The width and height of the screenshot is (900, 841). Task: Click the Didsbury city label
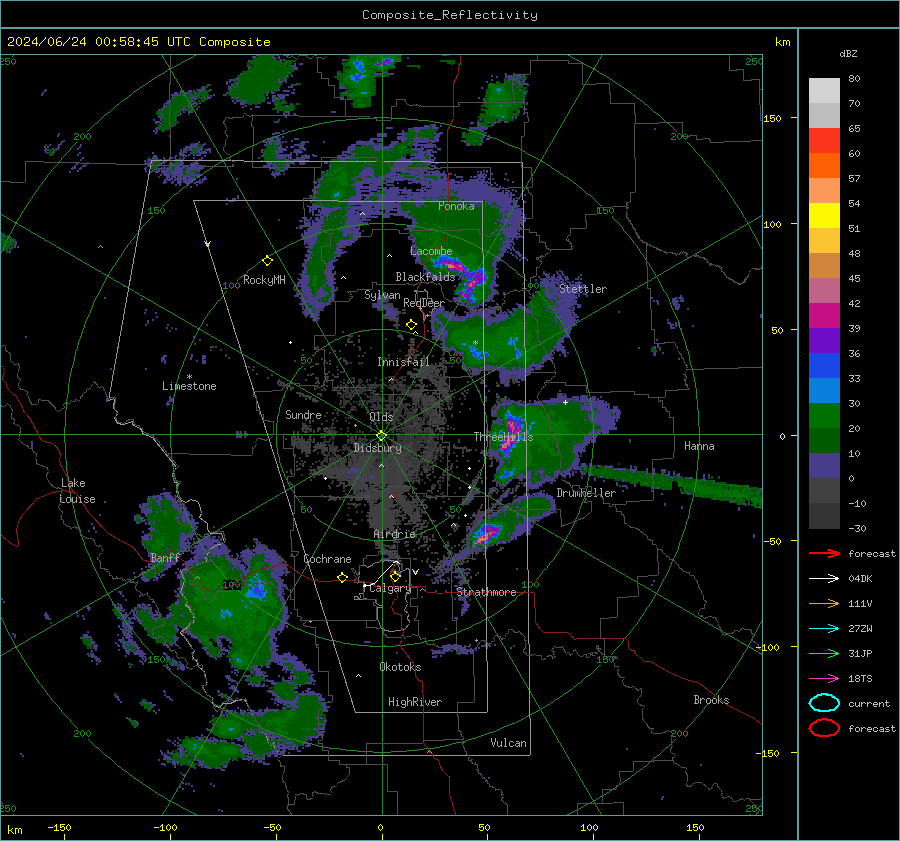(x=377, y=448)
